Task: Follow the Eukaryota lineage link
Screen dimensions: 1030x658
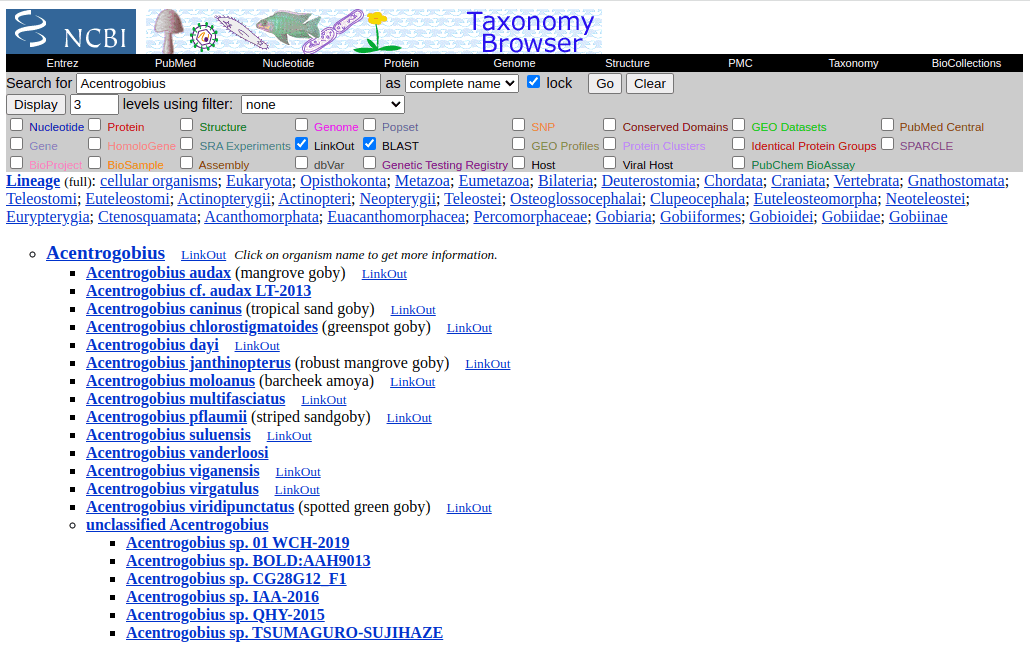Action: [259, 181]
